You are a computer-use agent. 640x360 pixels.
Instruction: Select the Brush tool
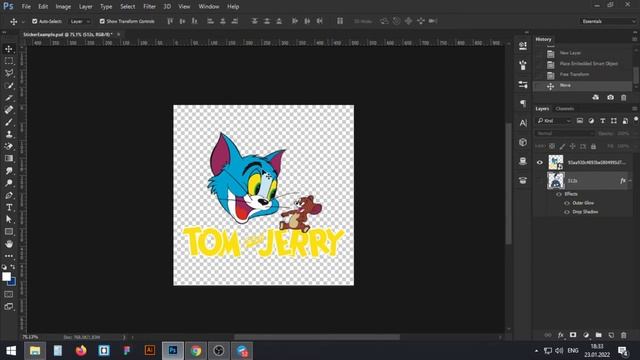(9, 122)
